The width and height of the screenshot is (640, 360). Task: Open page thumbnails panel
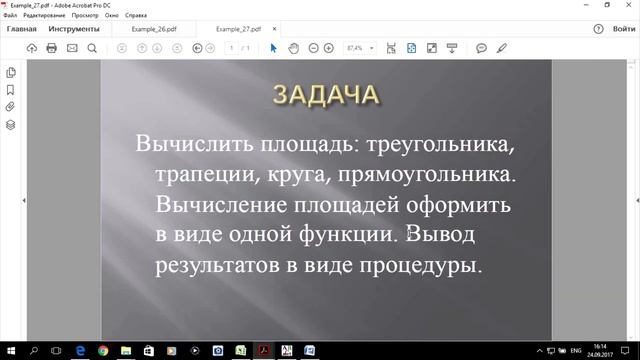[x=11, y=73]
